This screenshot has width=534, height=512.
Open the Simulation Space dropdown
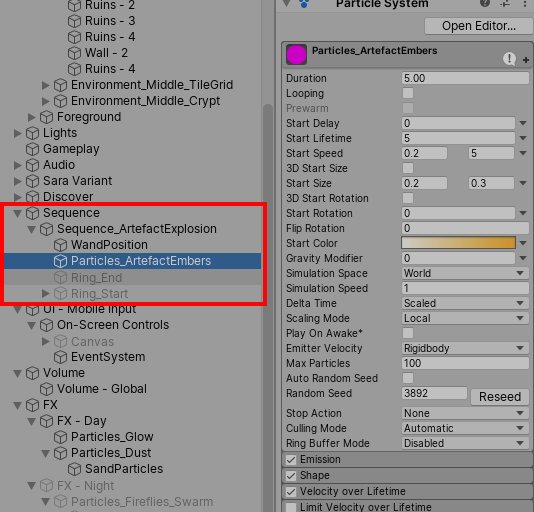(465, 273)
